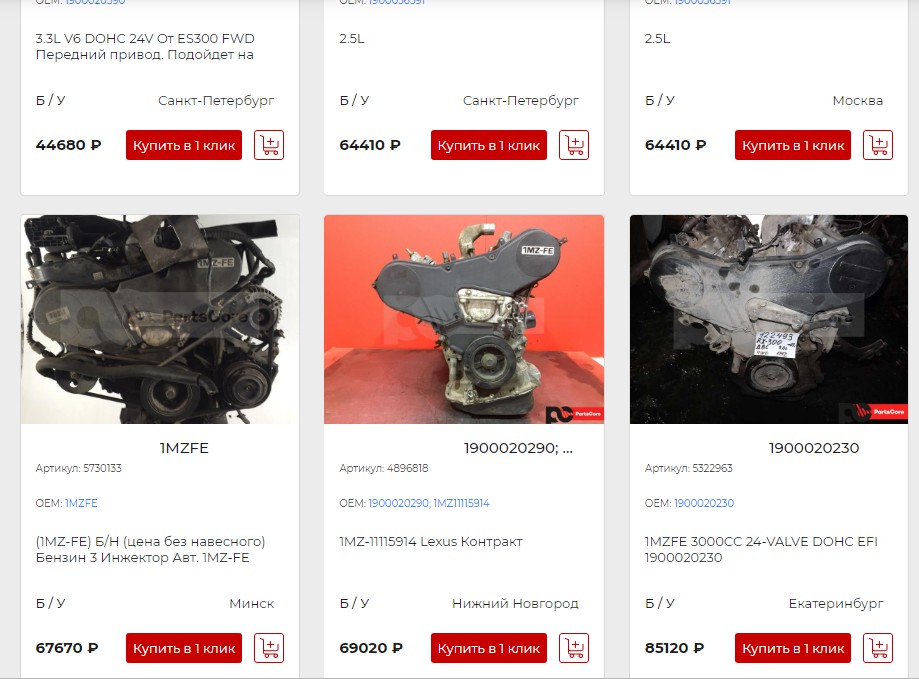View the RX-300 labeled engine photo
This screenshot has height=679, width=919.
[769, 319]
